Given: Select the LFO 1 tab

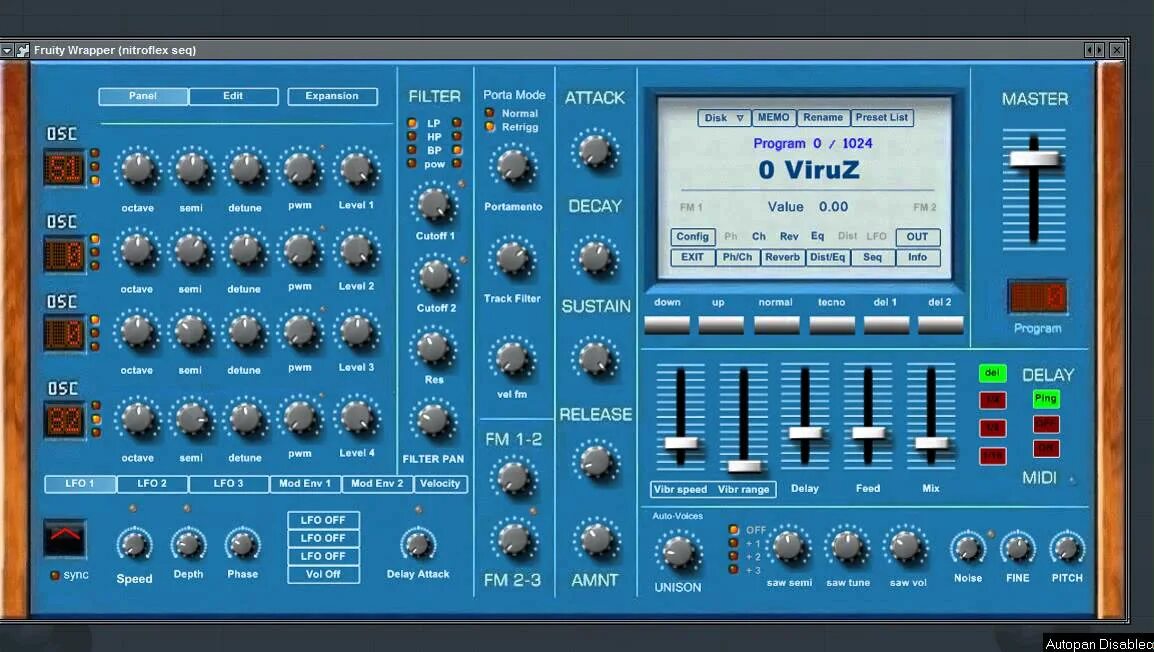Looking at the screenshot, I should coord(79,483).
